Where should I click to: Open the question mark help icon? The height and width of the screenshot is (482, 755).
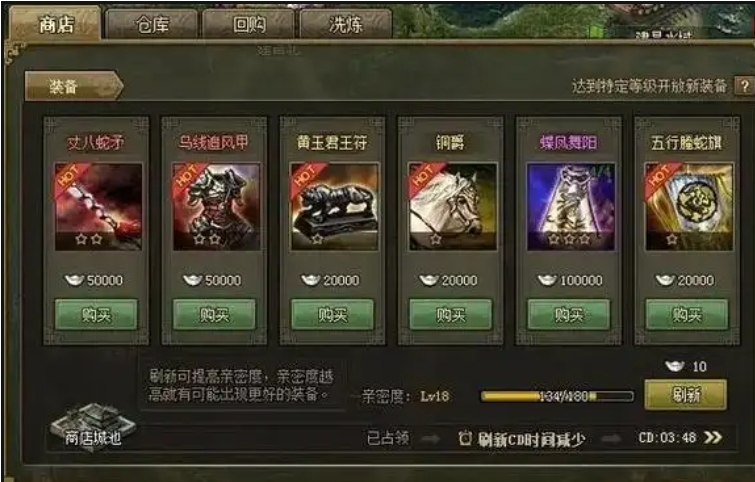click(x=744, y=86)
